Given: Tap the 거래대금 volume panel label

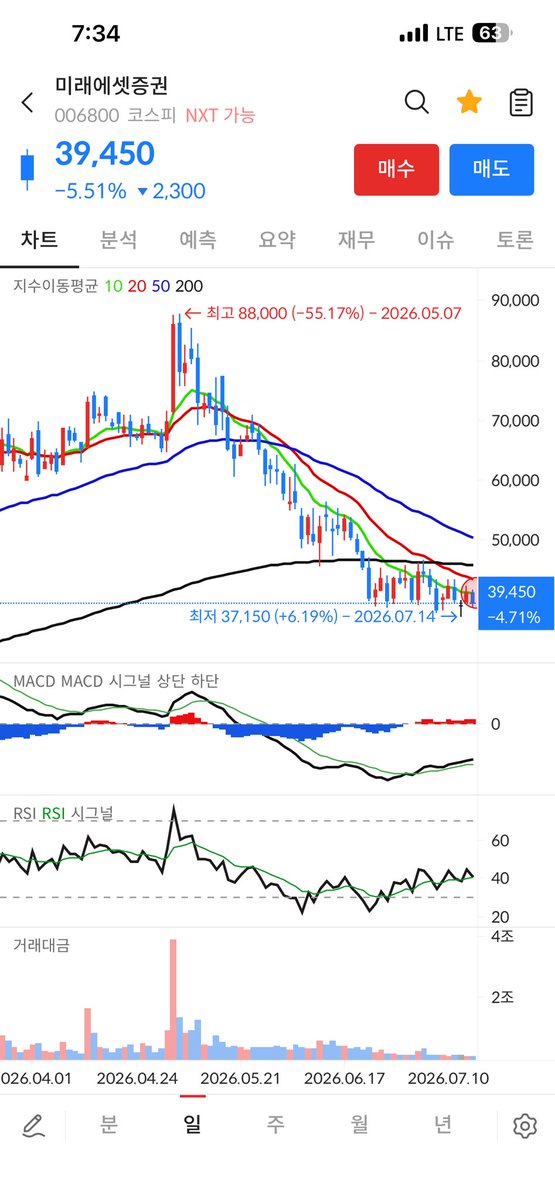Looking at the screenshot, I should [42, 943].
